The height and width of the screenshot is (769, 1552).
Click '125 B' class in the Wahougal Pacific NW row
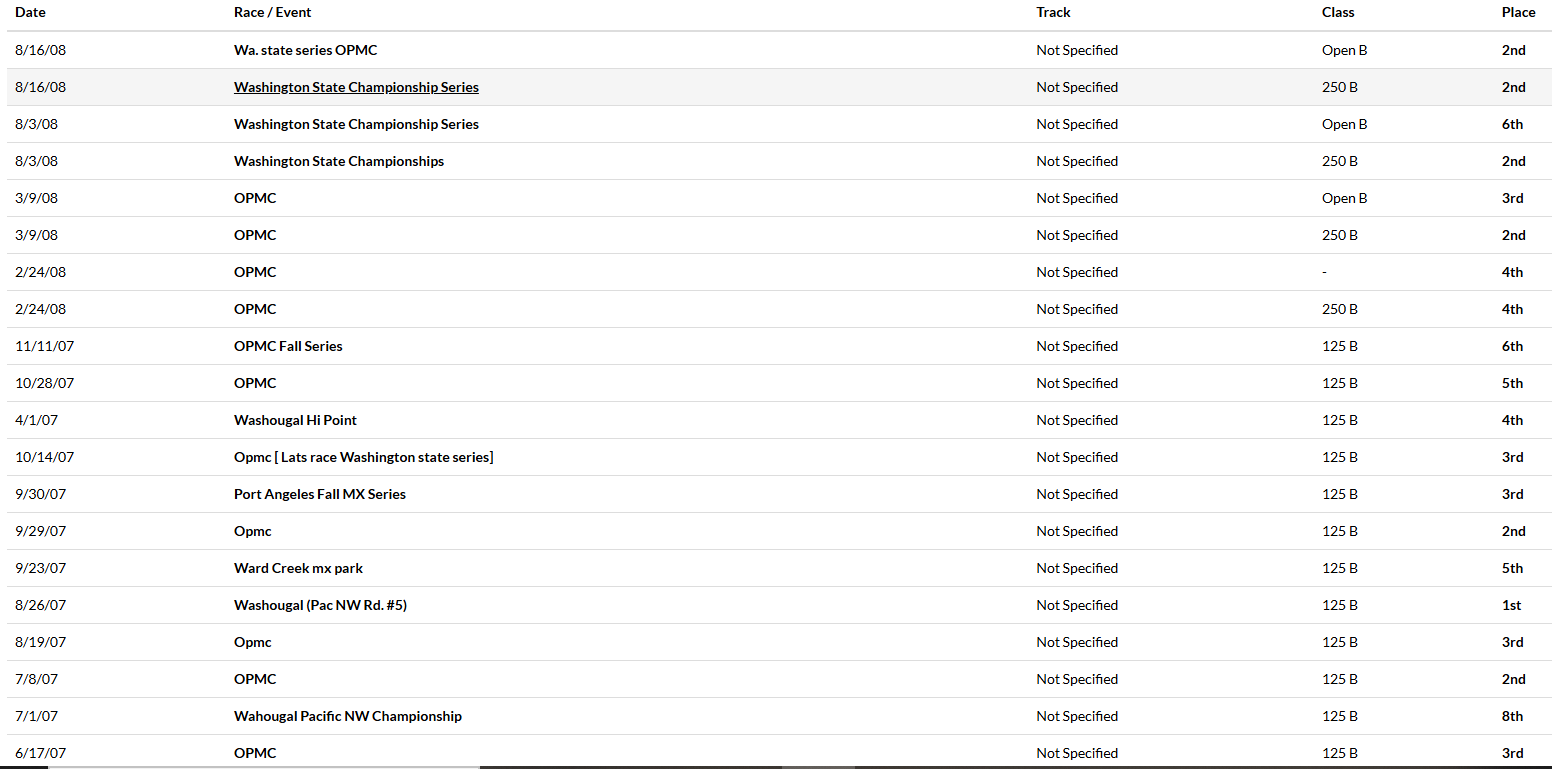[1340, 716]
